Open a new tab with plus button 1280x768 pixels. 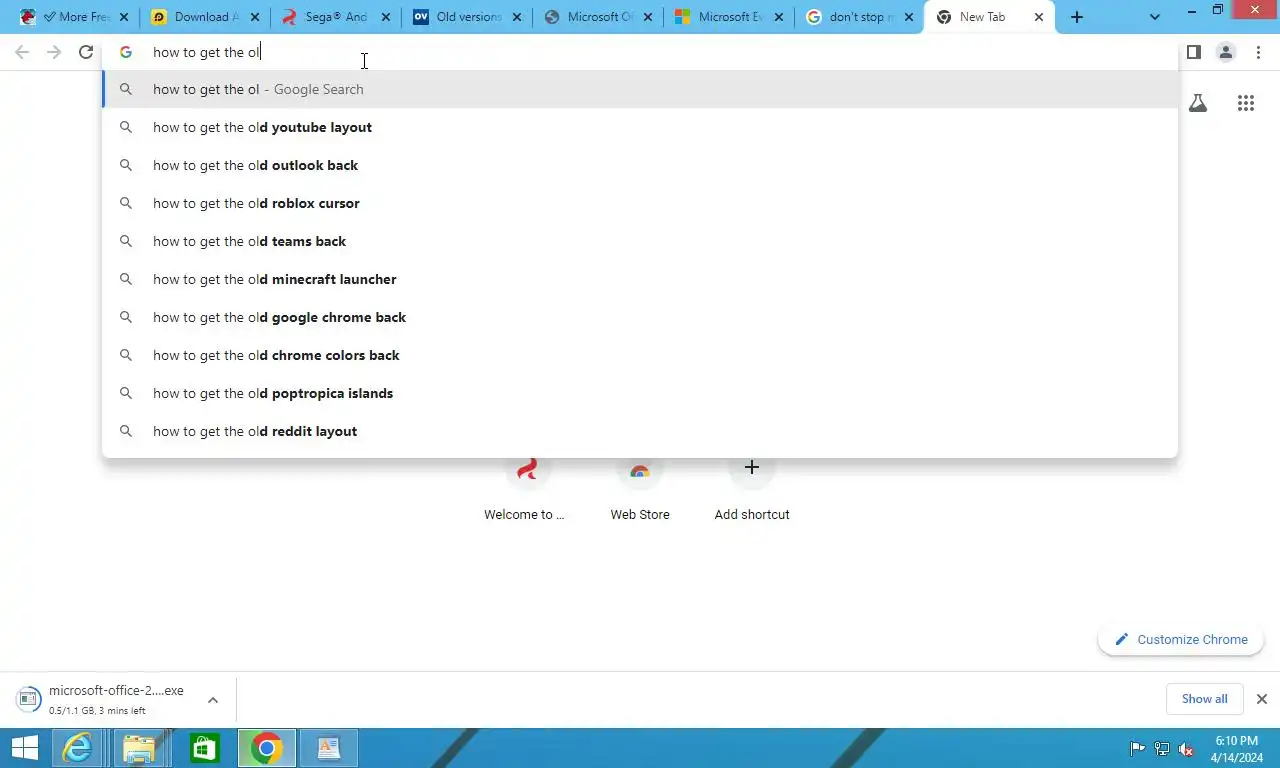tap(1077, 17)
